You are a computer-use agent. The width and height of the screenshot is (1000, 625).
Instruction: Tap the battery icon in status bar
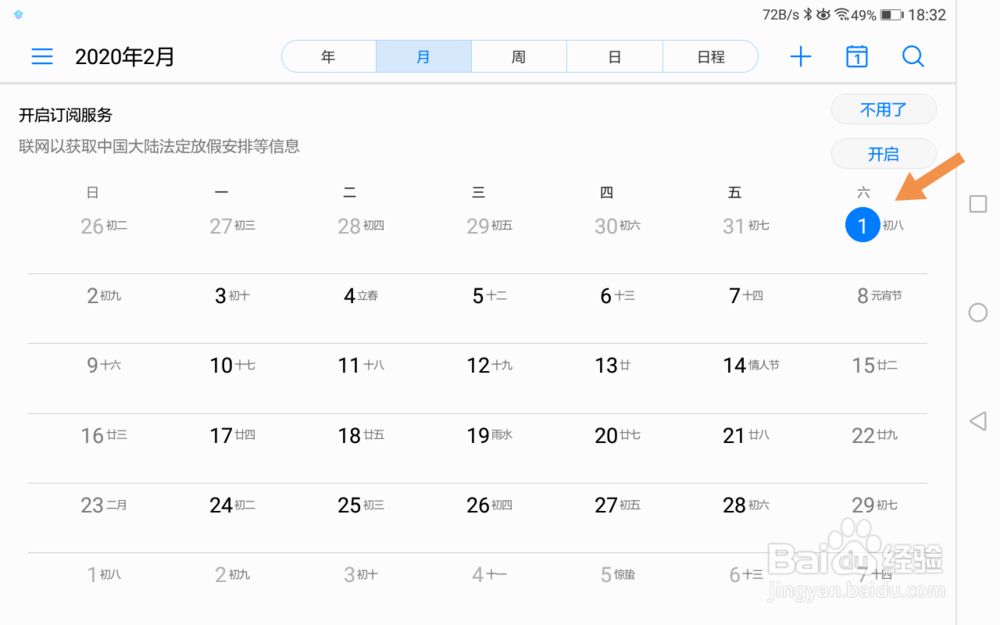(x=891, y=15)
